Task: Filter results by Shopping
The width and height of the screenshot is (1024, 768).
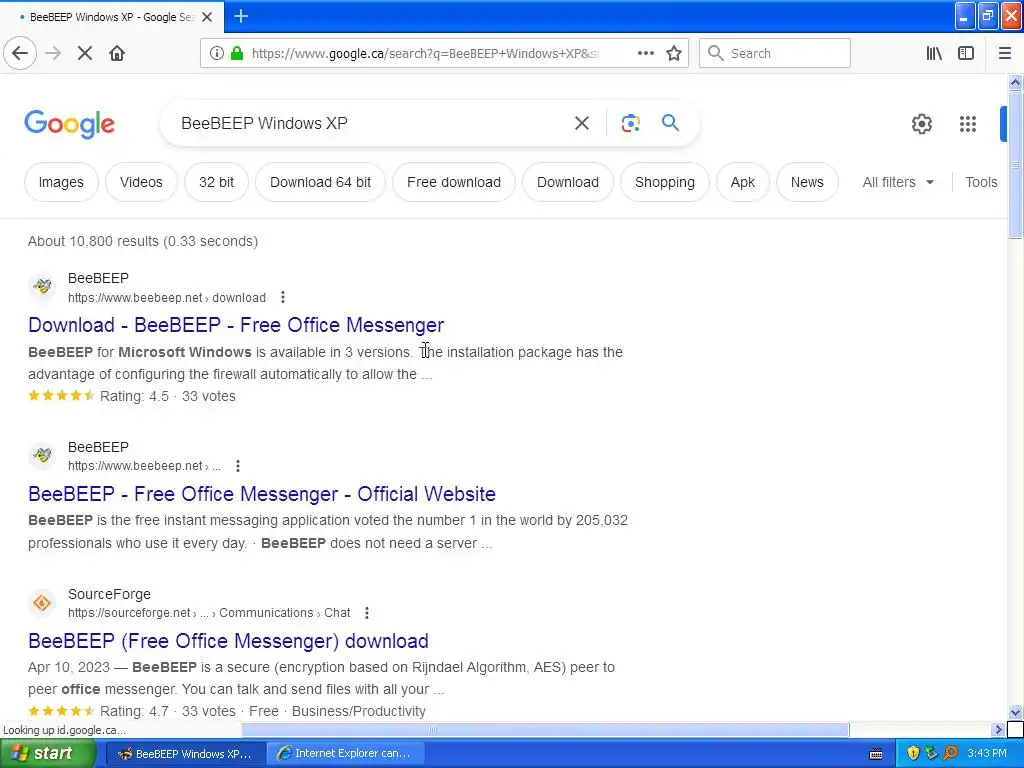Action: pos(665,182)
